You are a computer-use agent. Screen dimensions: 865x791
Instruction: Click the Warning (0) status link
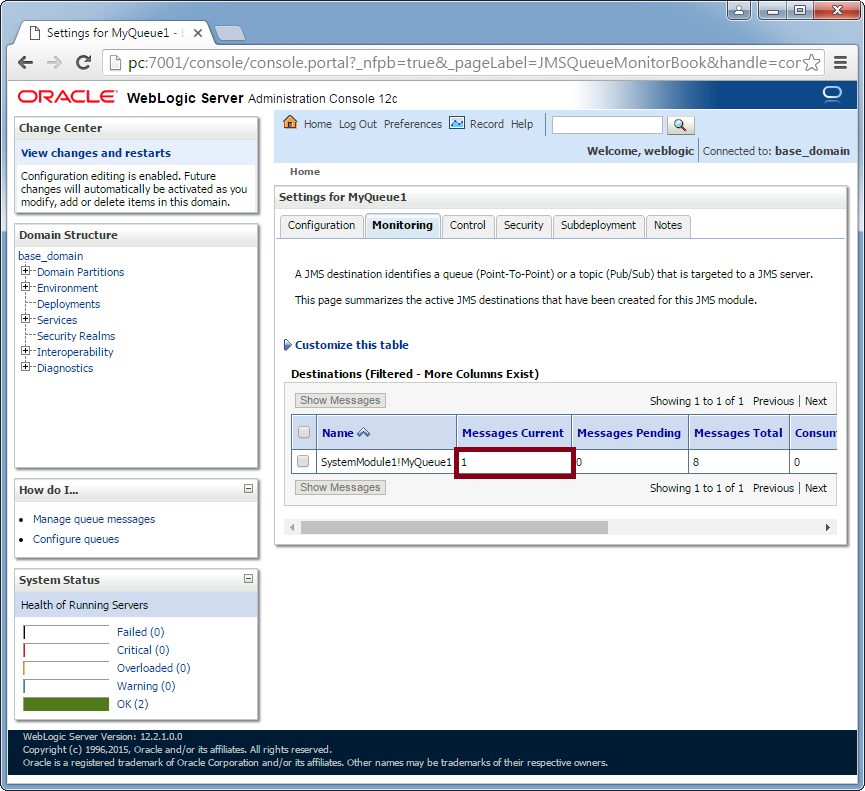(x=146, y=686)
